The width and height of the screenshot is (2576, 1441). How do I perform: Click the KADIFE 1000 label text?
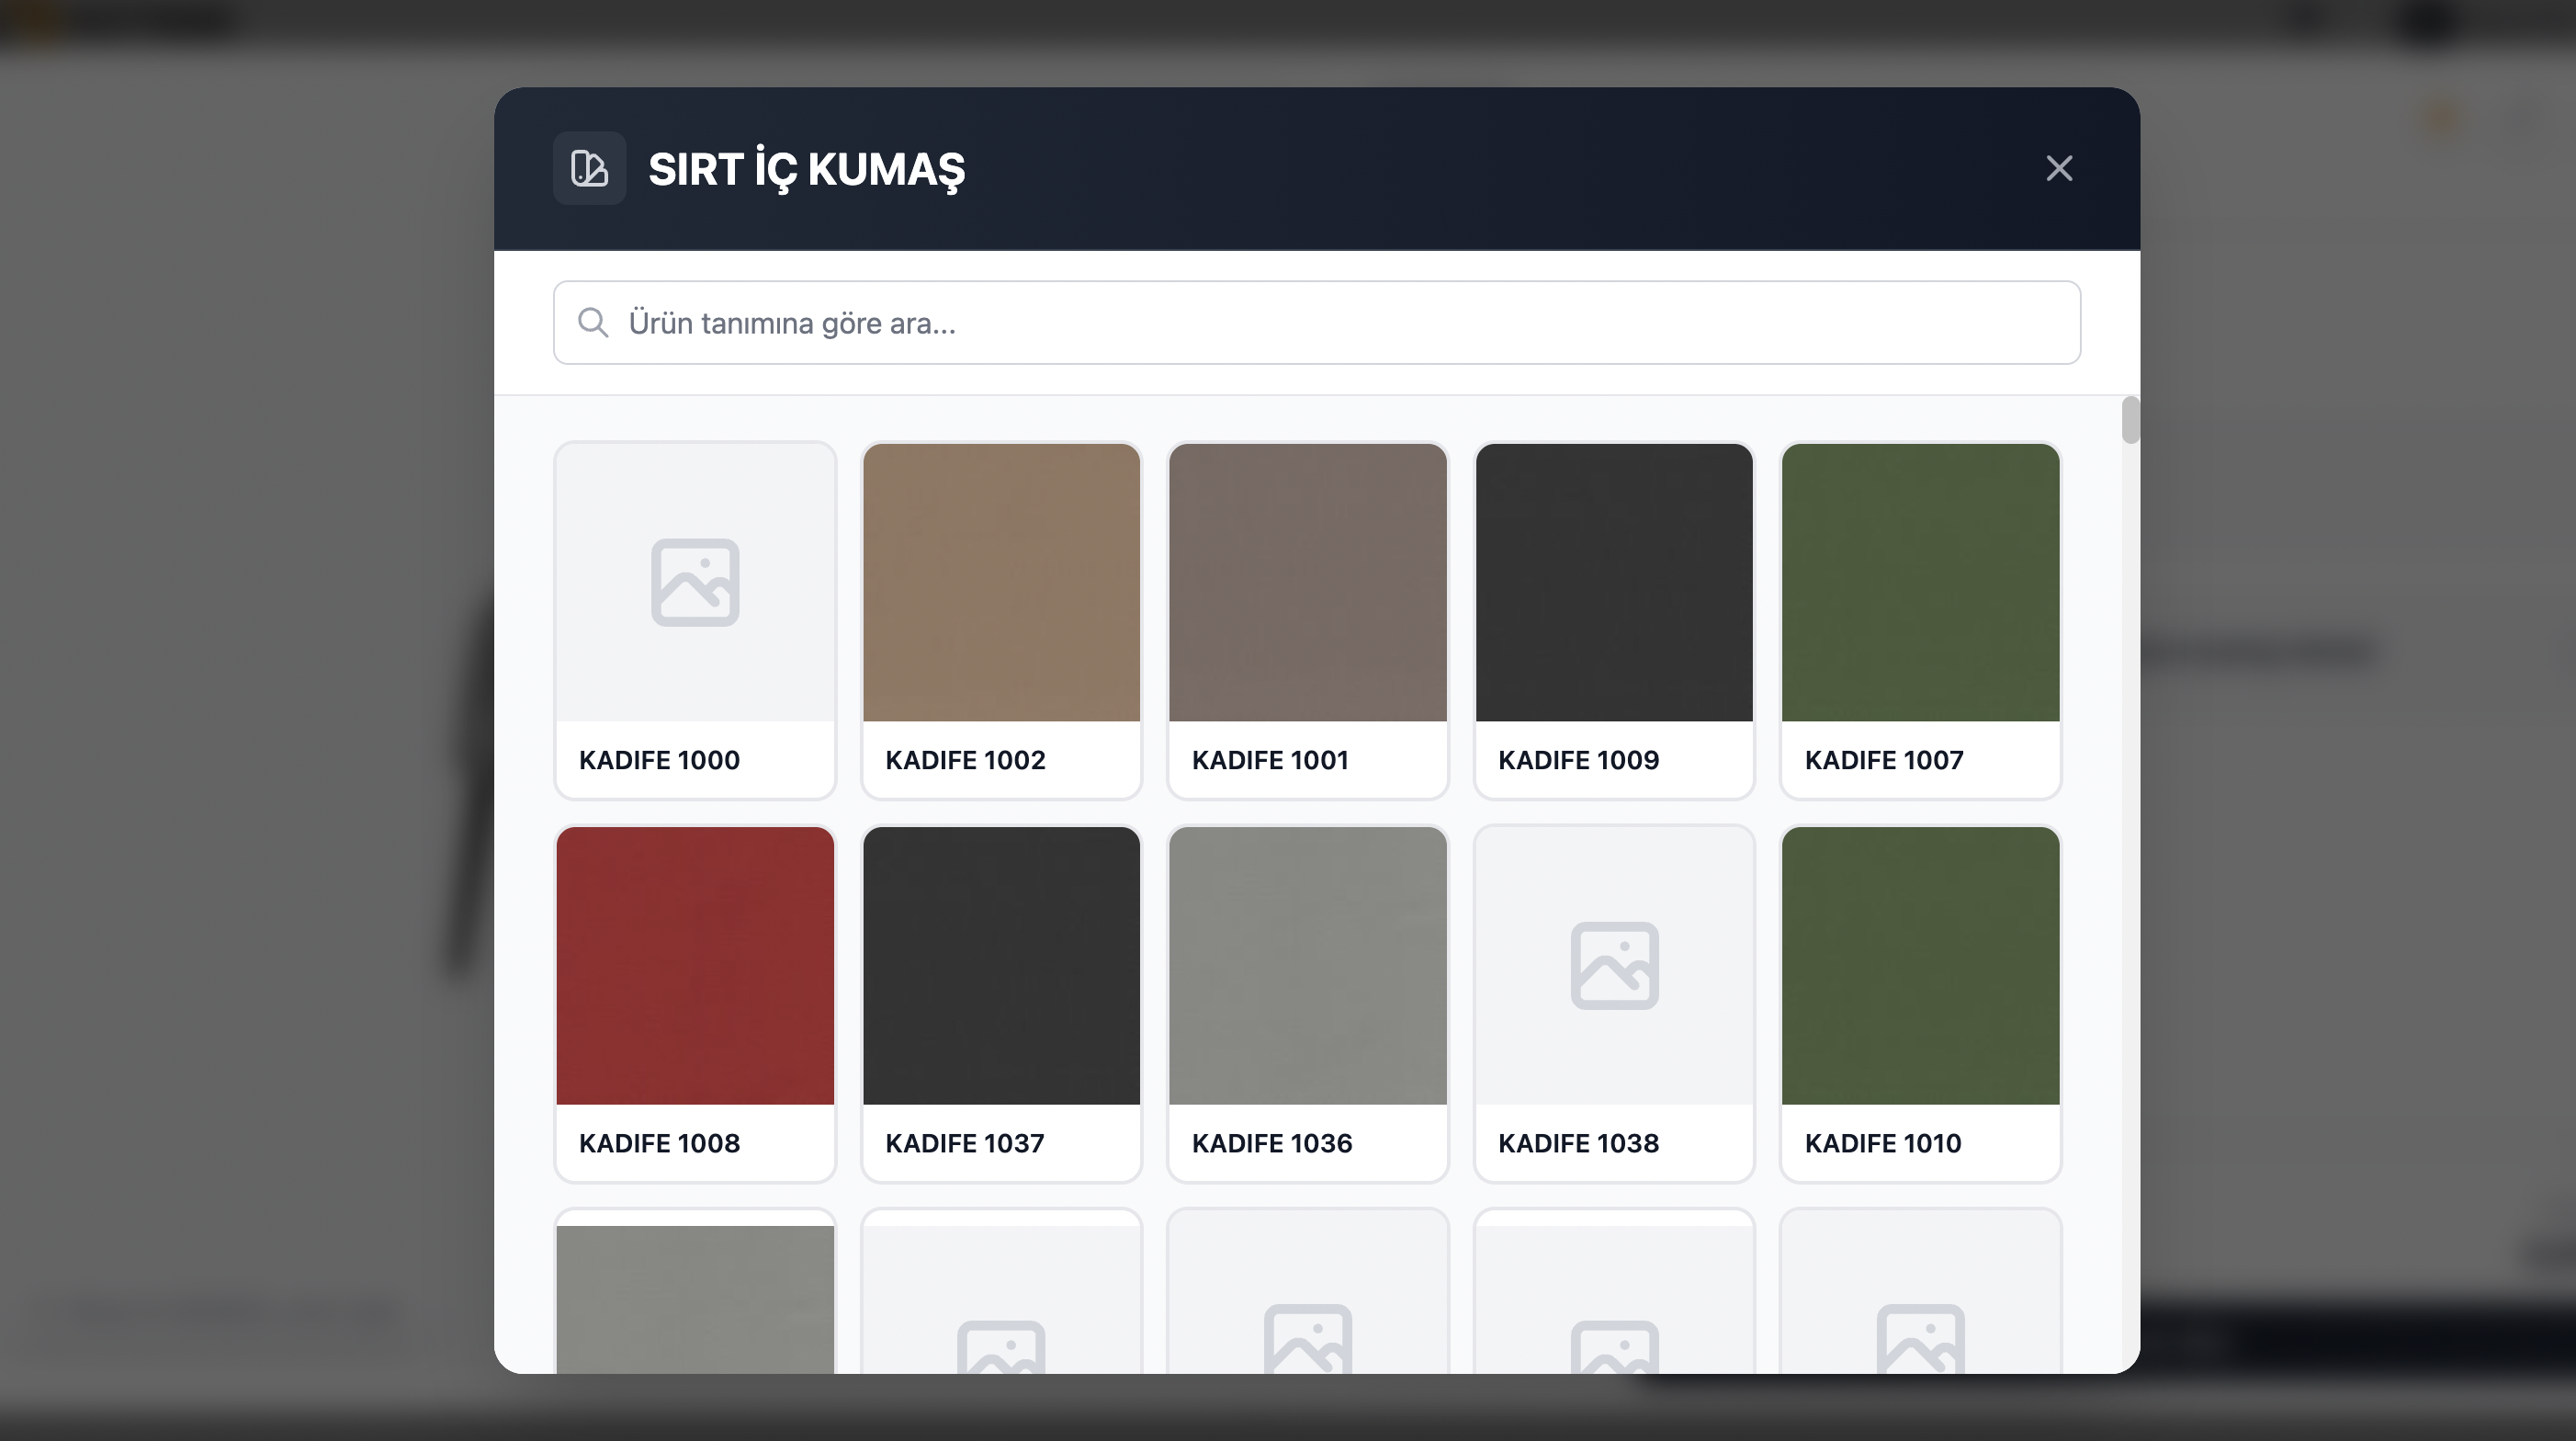point(659,760)
